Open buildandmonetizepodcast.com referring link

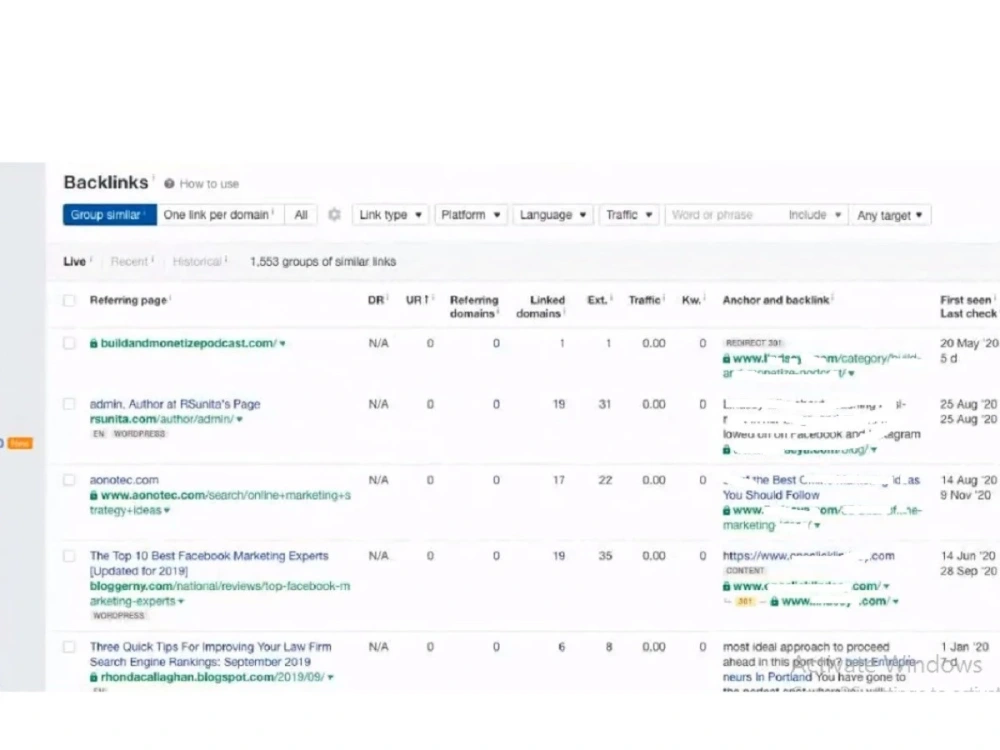[189, 343]
